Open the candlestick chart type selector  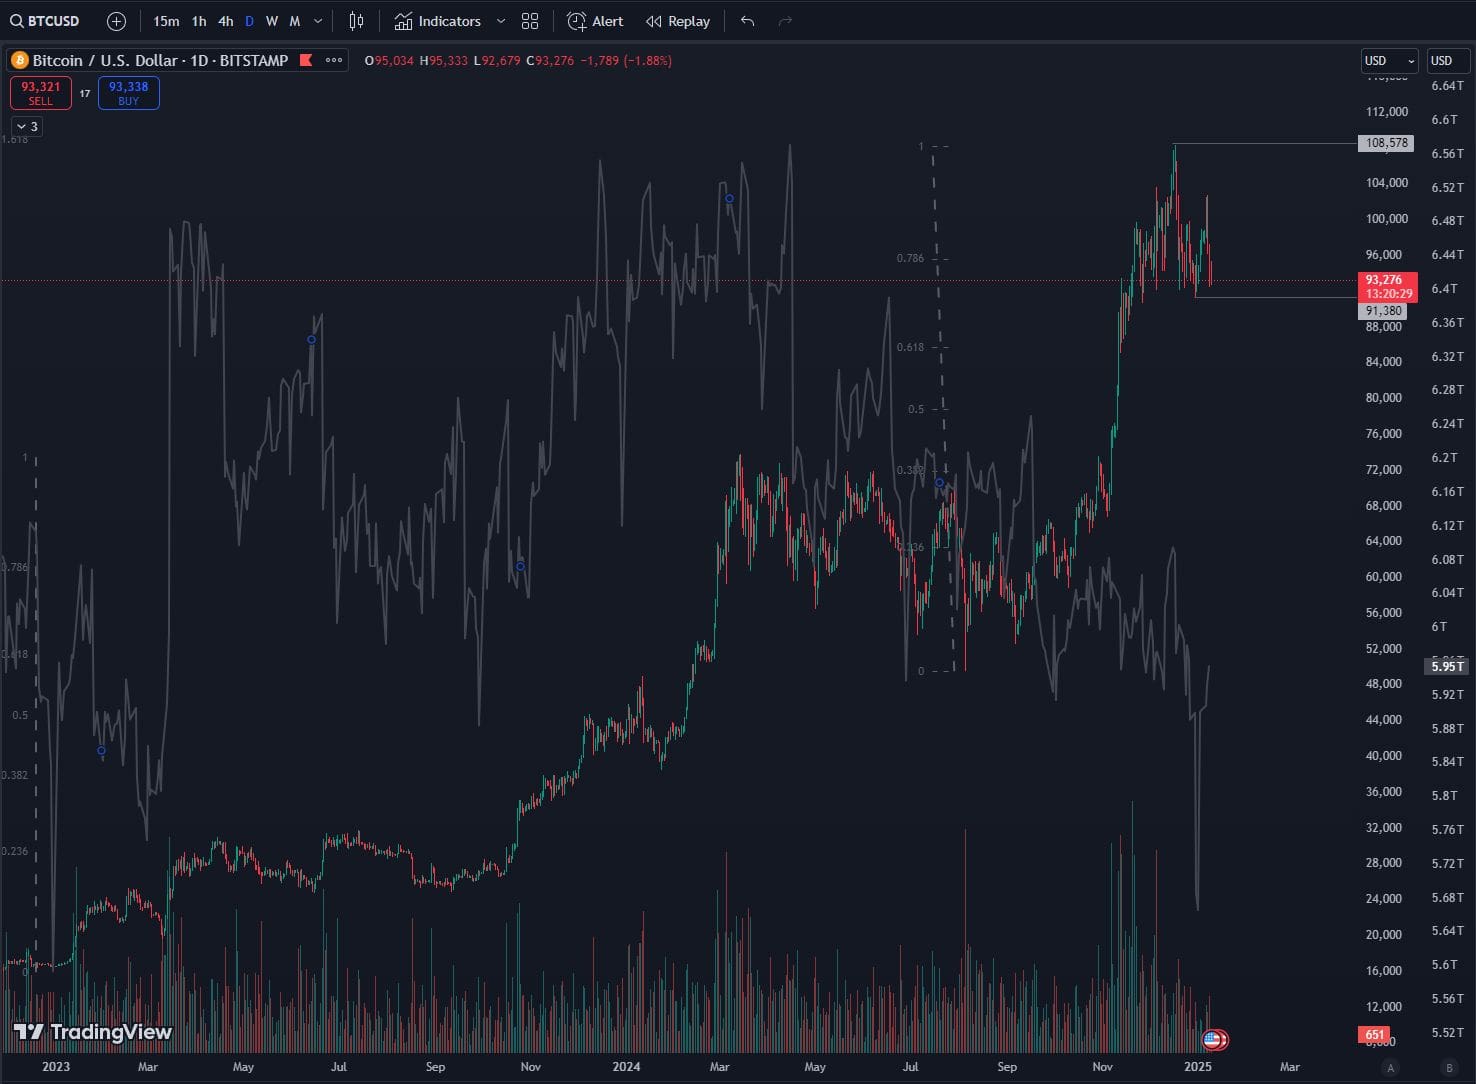click(x=356, y=21)
